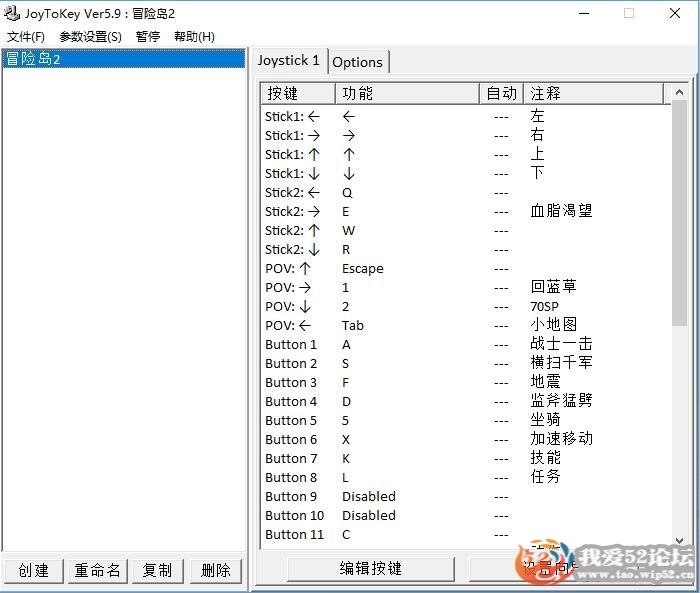Select the POV: → row

[x=466, y=287]
